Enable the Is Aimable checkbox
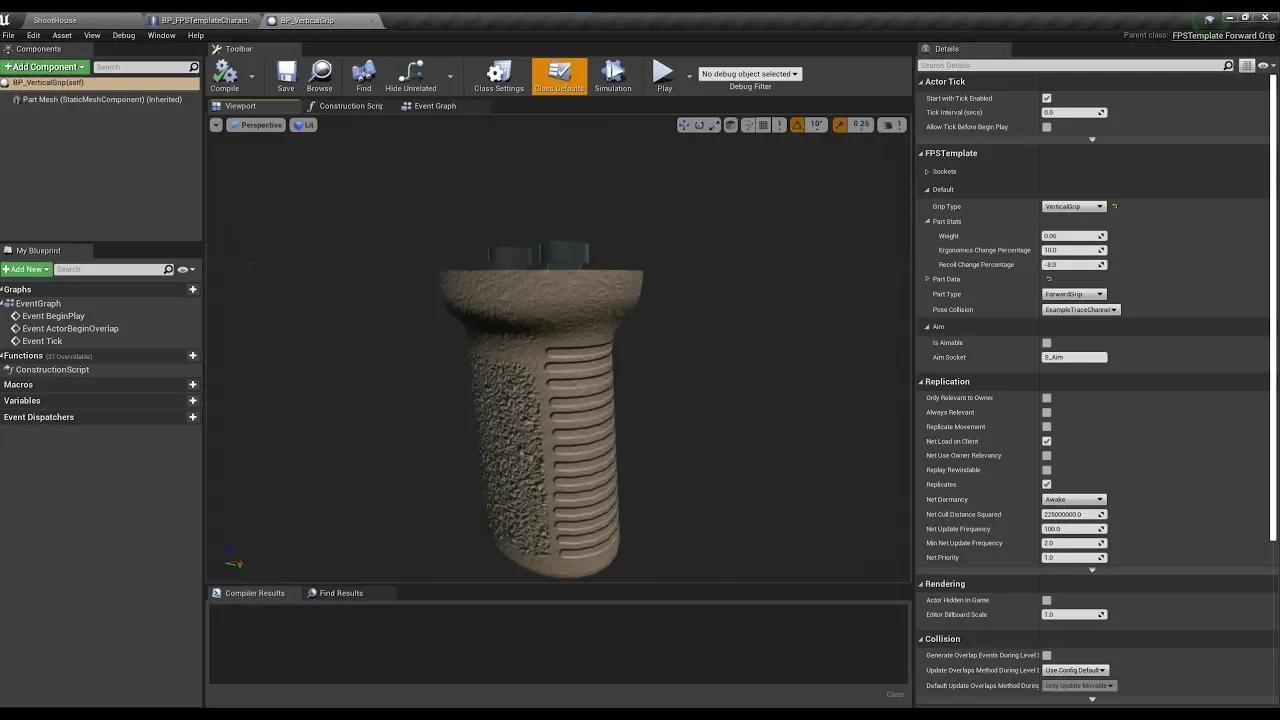 tap(1046, 342)
